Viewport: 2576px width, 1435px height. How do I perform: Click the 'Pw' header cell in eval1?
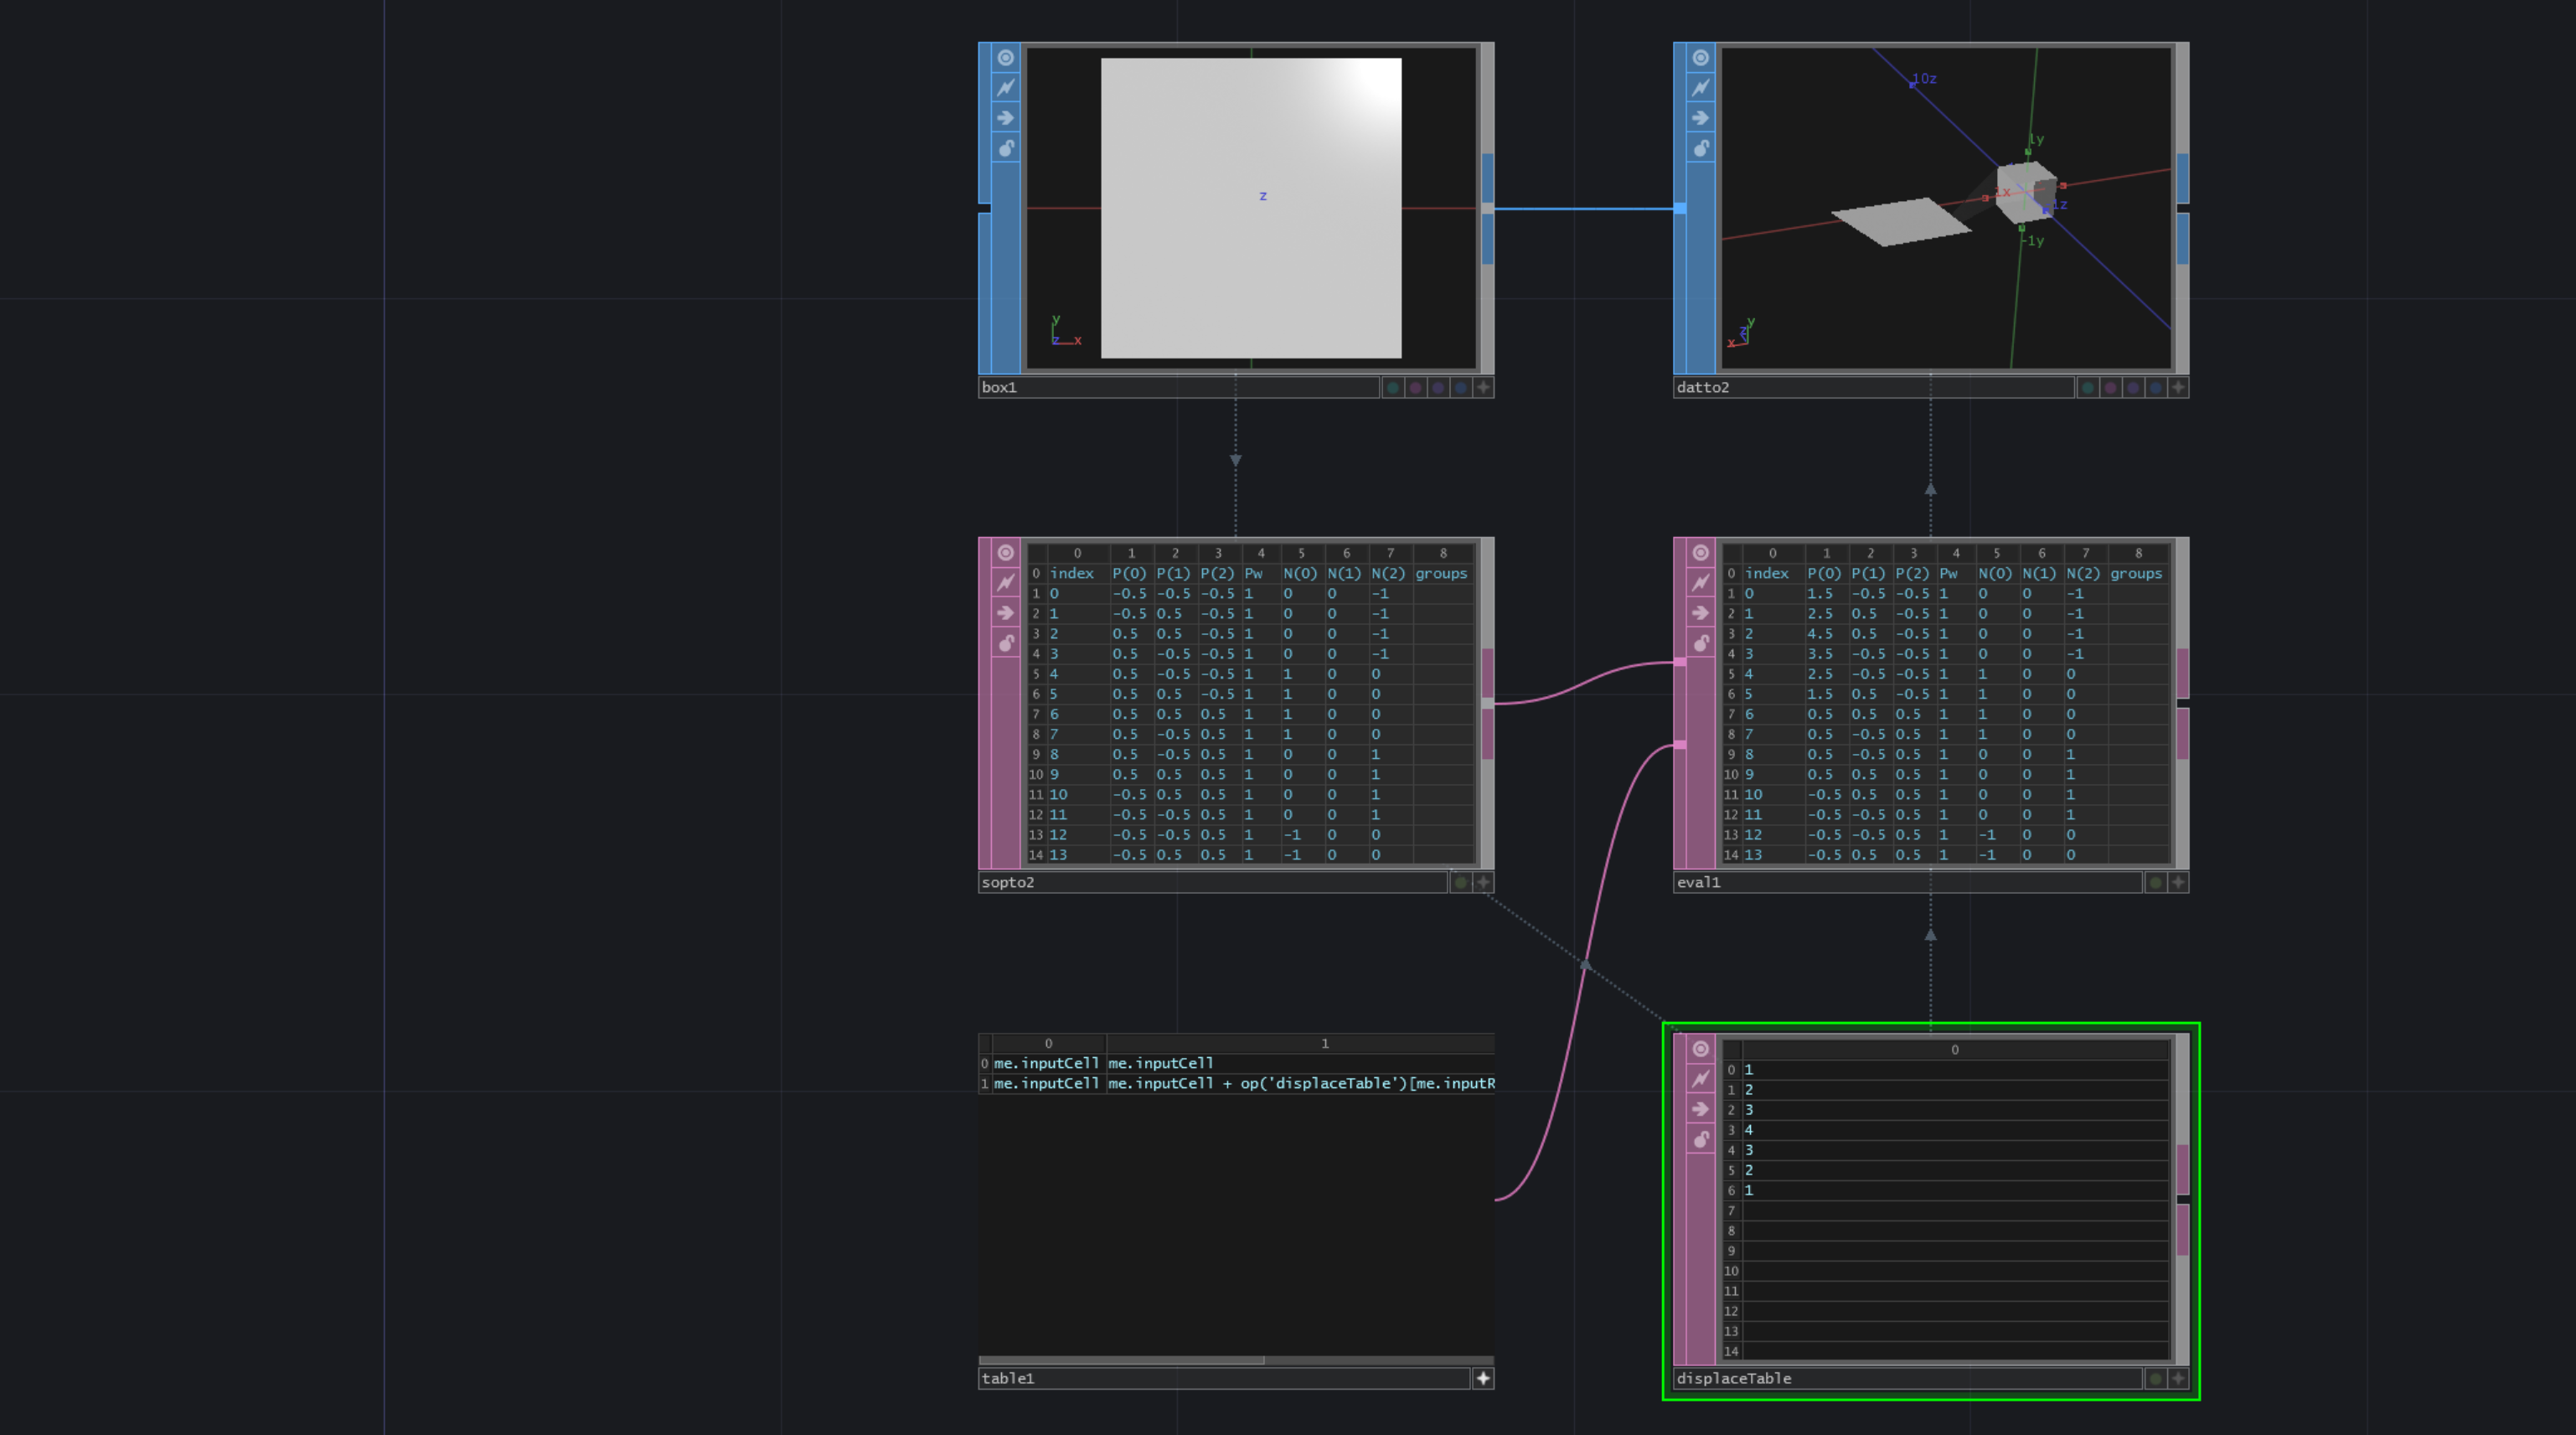pos(1955,573)
